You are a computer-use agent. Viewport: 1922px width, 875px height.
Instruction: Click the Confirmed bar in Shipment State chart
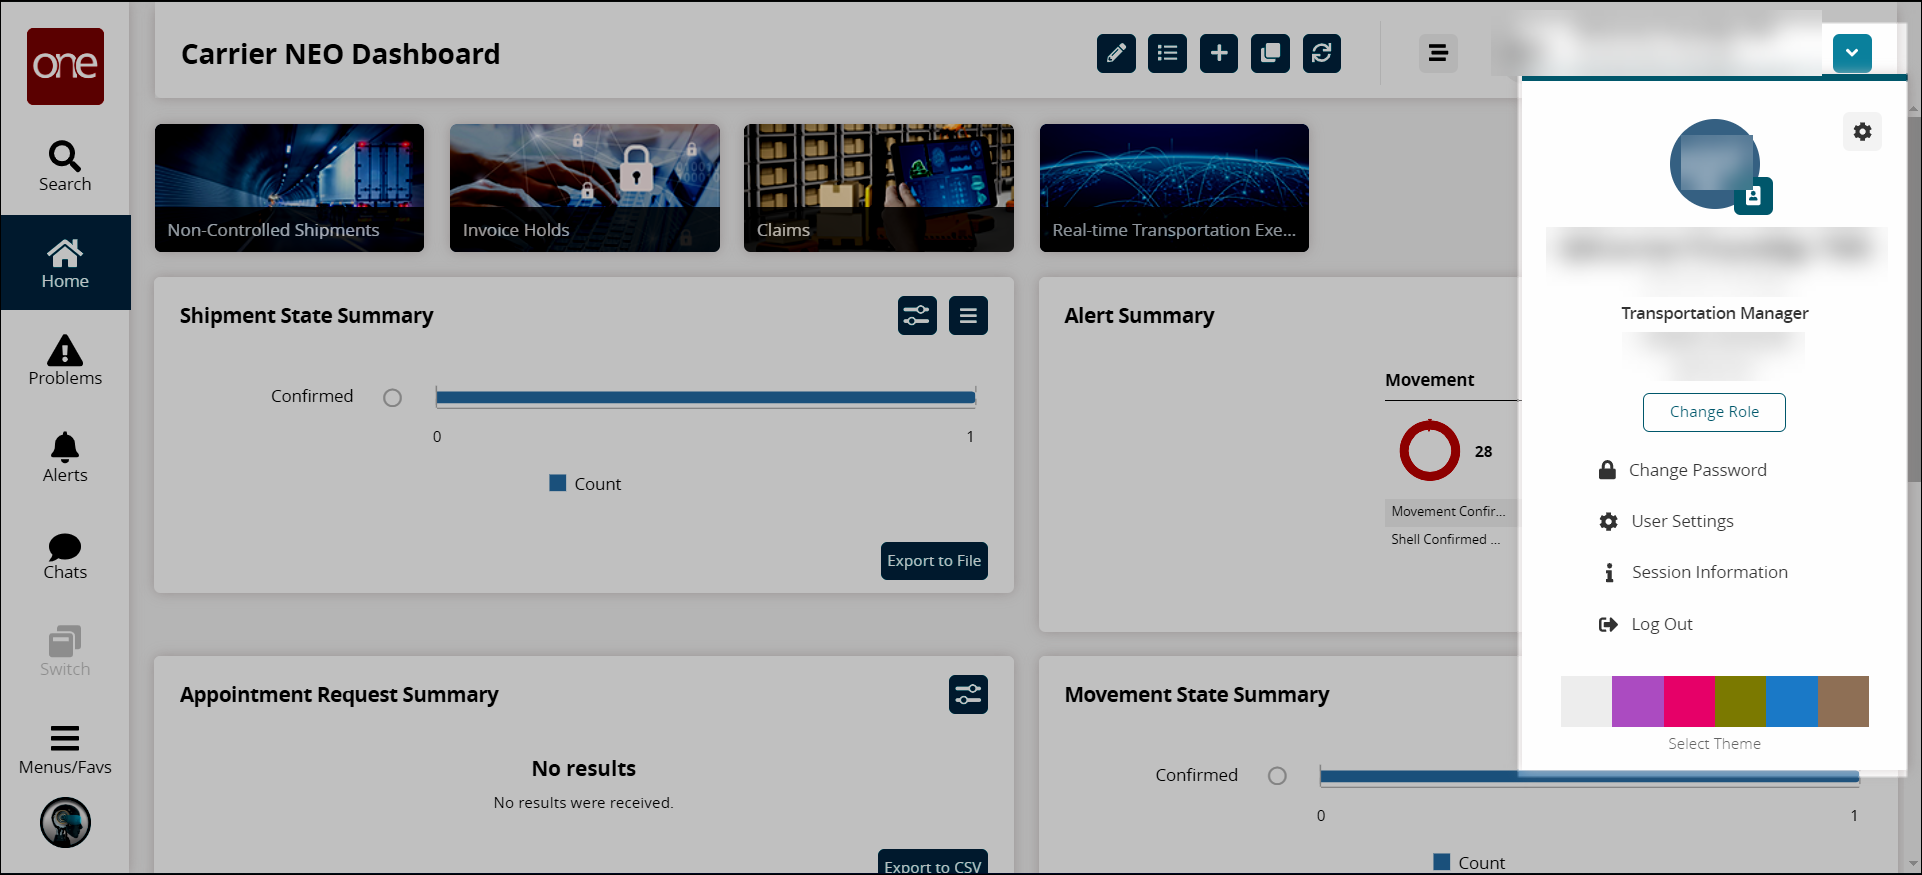[705, 398]
